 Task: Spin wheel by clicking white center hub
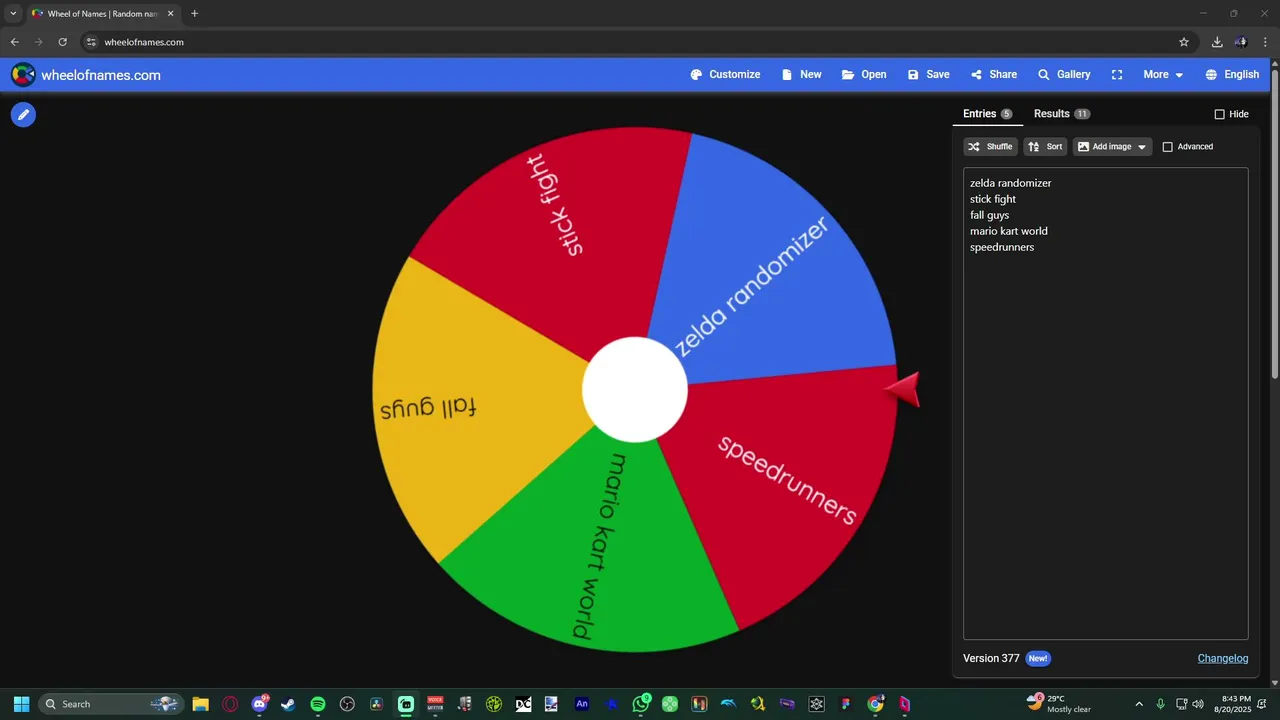click(635, 390)
